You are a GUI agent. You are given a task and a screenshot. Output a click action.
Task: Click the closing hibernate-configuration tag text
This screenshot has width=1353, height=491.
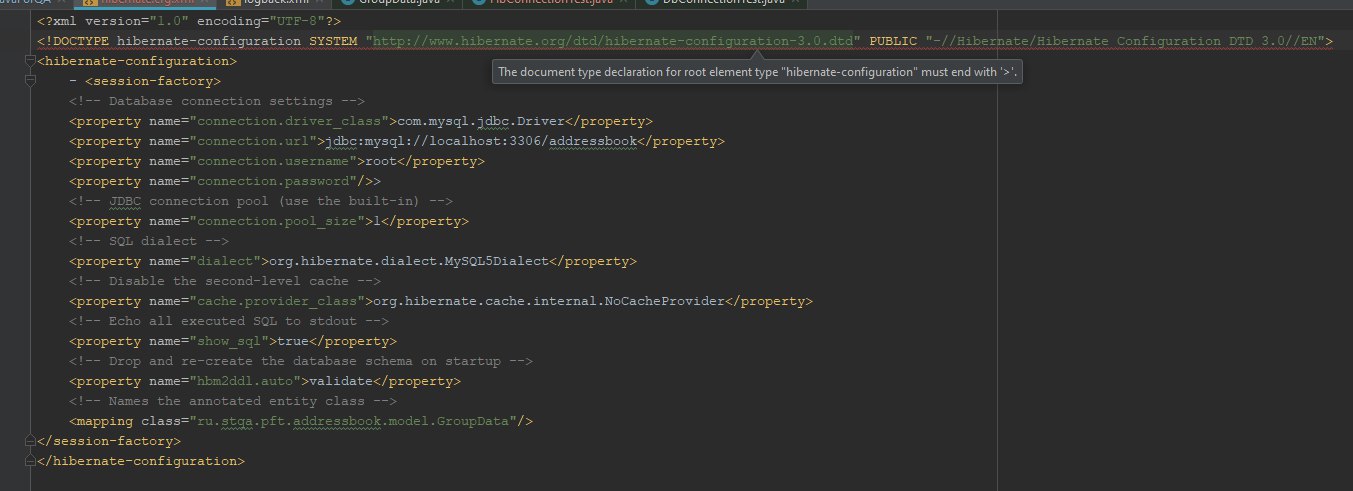pos(141,461)
